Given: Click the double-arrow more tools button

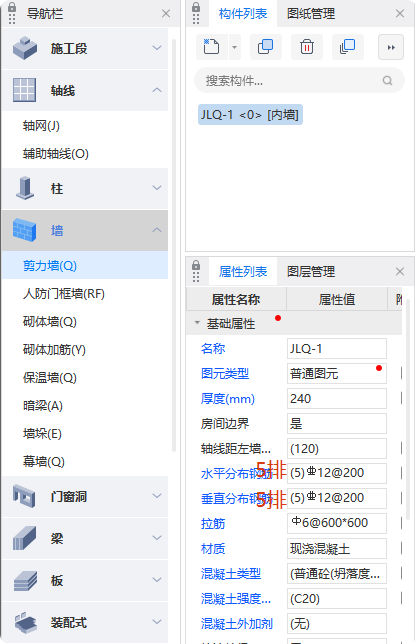Looking at the screenshot, I should click(x=391, y=47).
